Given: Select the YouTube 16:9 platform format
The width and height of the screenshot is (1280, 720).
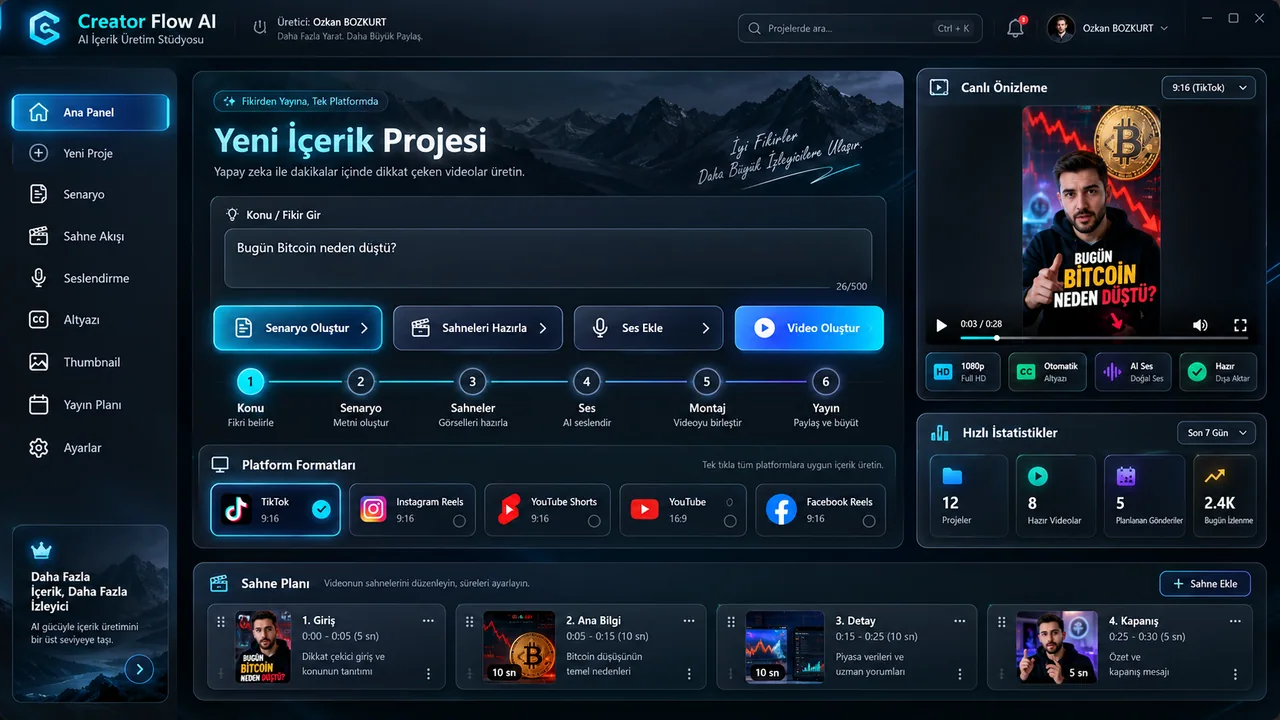Looking at the screenshot, I should [683, 510].
